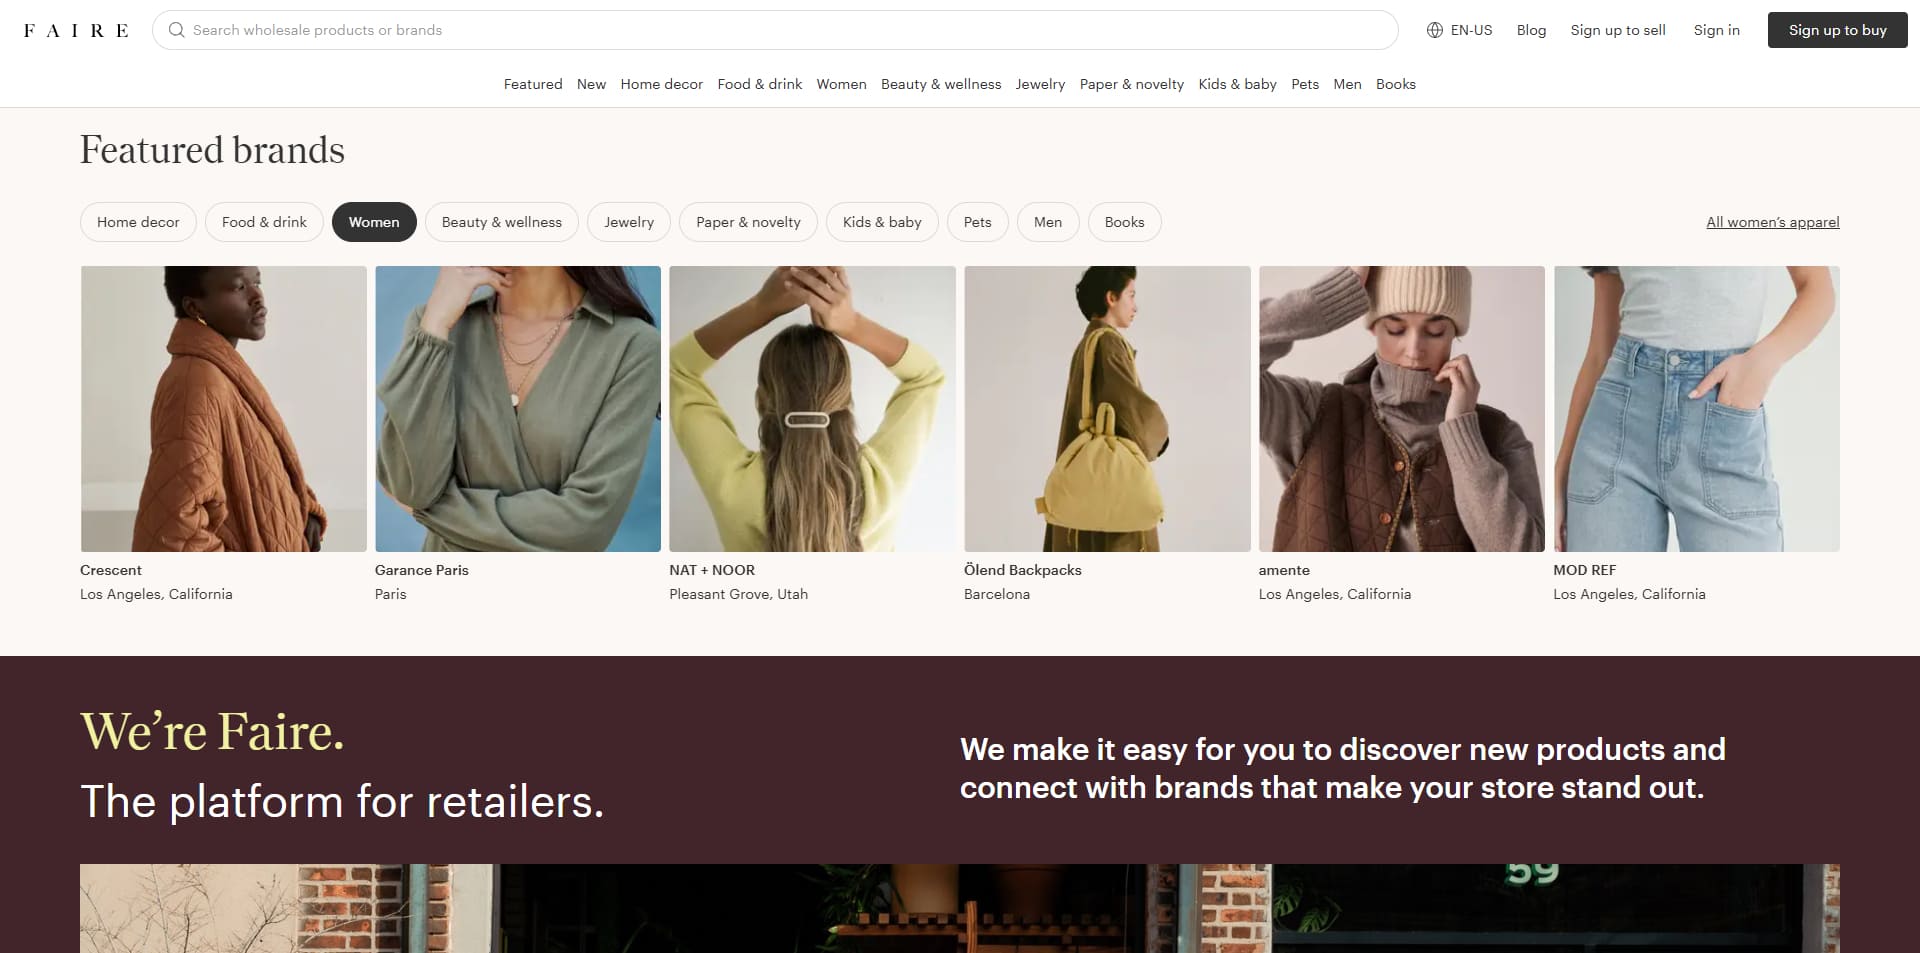
Task: Click the Faire logo
Action: click(76, 30)
